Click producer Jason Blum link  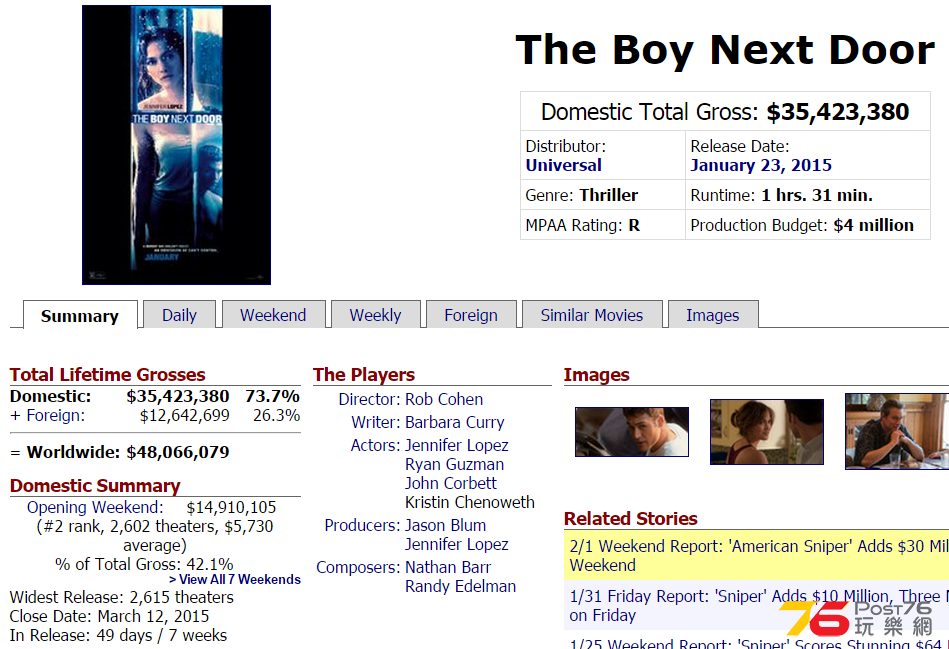[x=445, y=525]
